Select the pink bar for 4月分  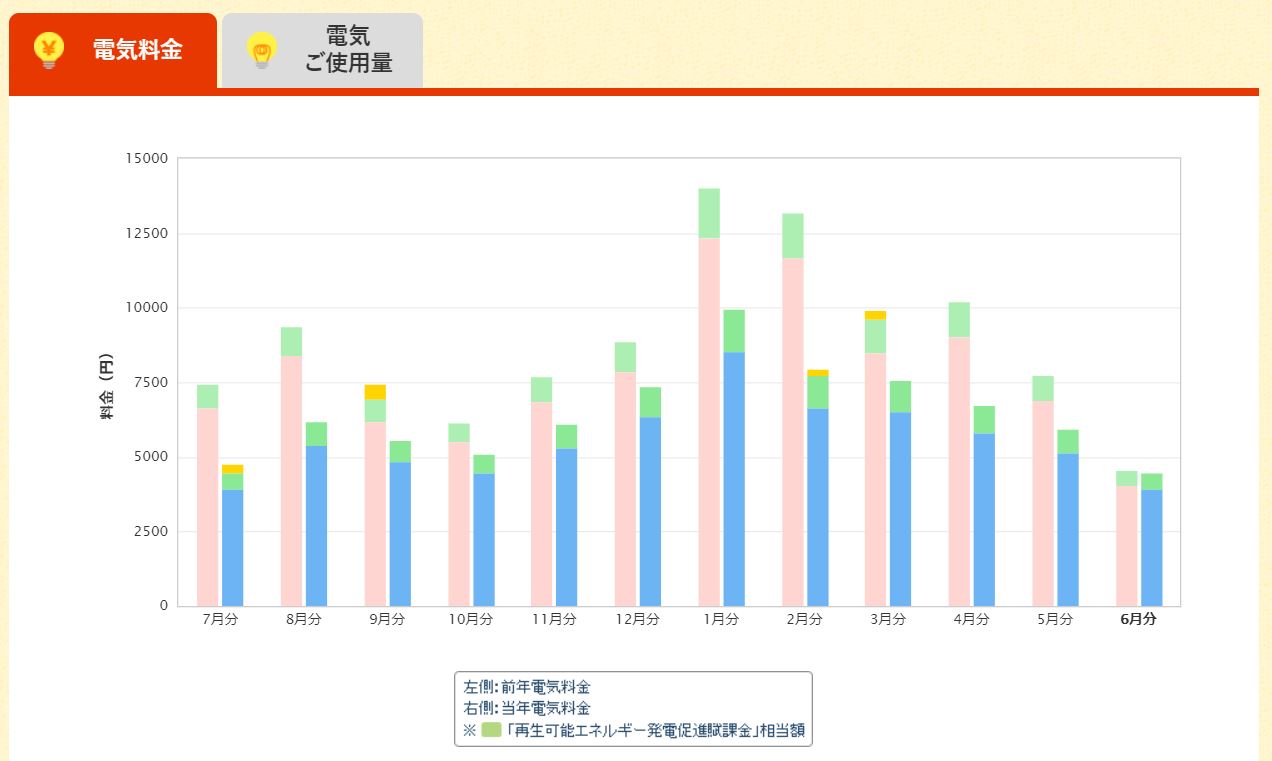(959, 470)
